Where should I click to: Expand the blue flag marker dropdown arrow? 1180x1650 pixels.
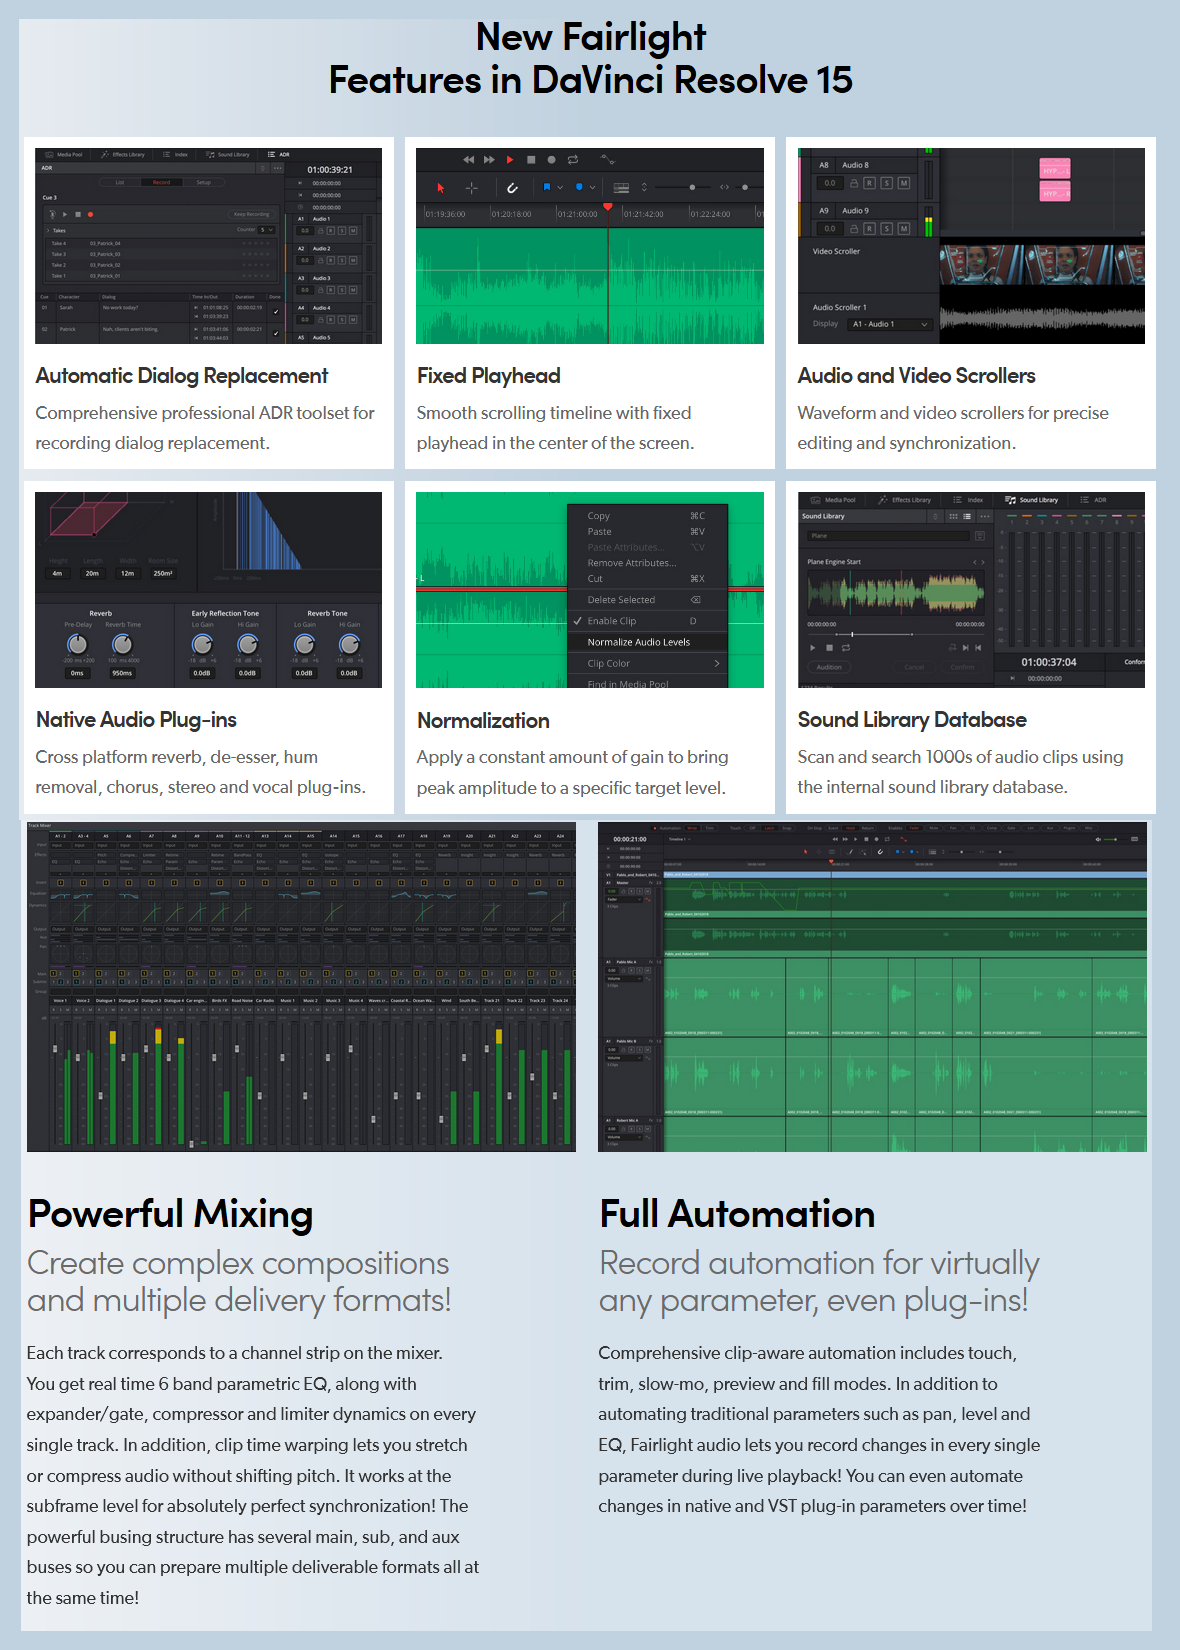click(x=560, y=187)
